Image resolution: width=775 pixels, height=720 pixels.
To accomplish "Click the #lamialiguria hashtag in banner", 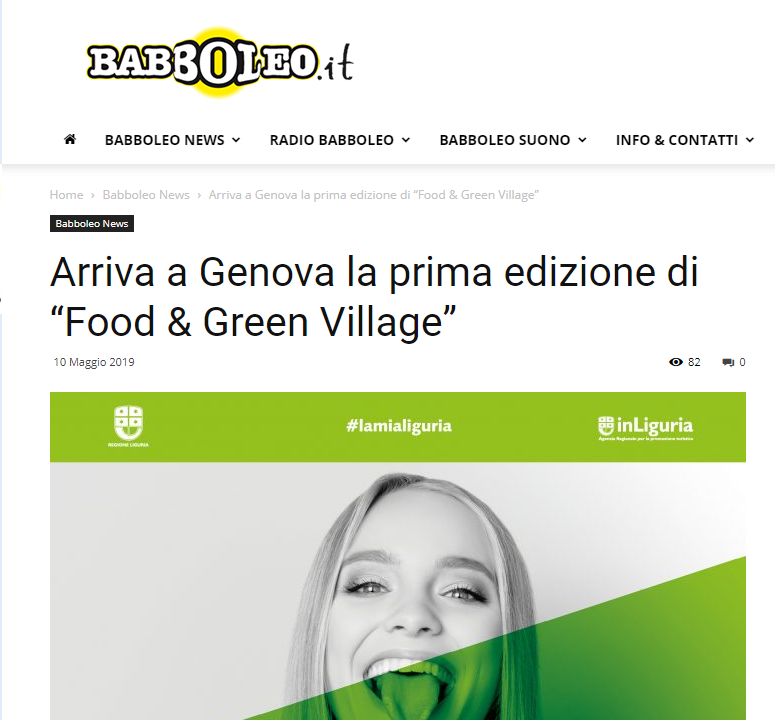I will tap(399, 426).
